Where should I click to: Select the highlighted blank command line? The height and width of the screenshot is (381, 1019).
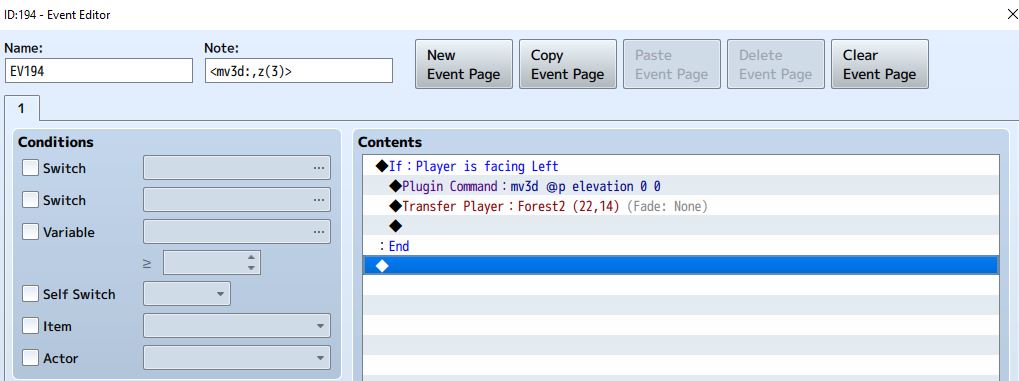point(680,265)
